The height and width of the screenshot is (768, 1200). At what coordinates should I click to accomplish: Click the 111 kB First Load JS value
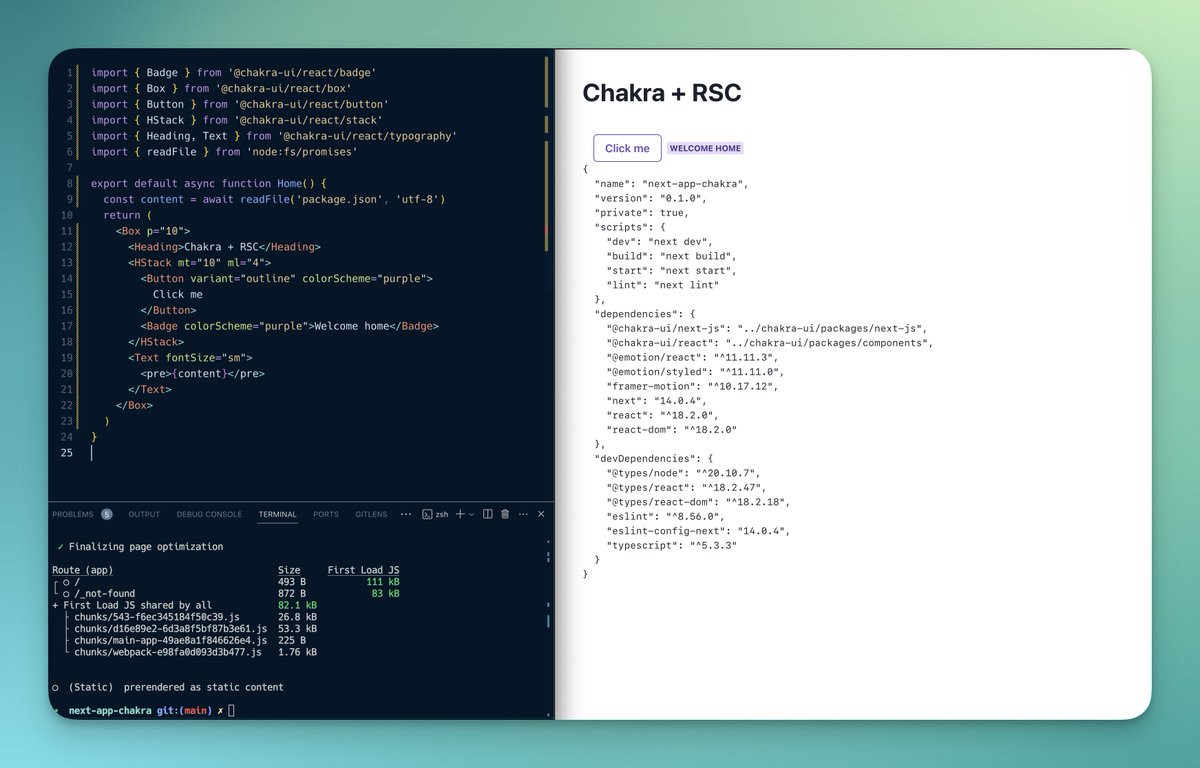click(x=383, y=582)
